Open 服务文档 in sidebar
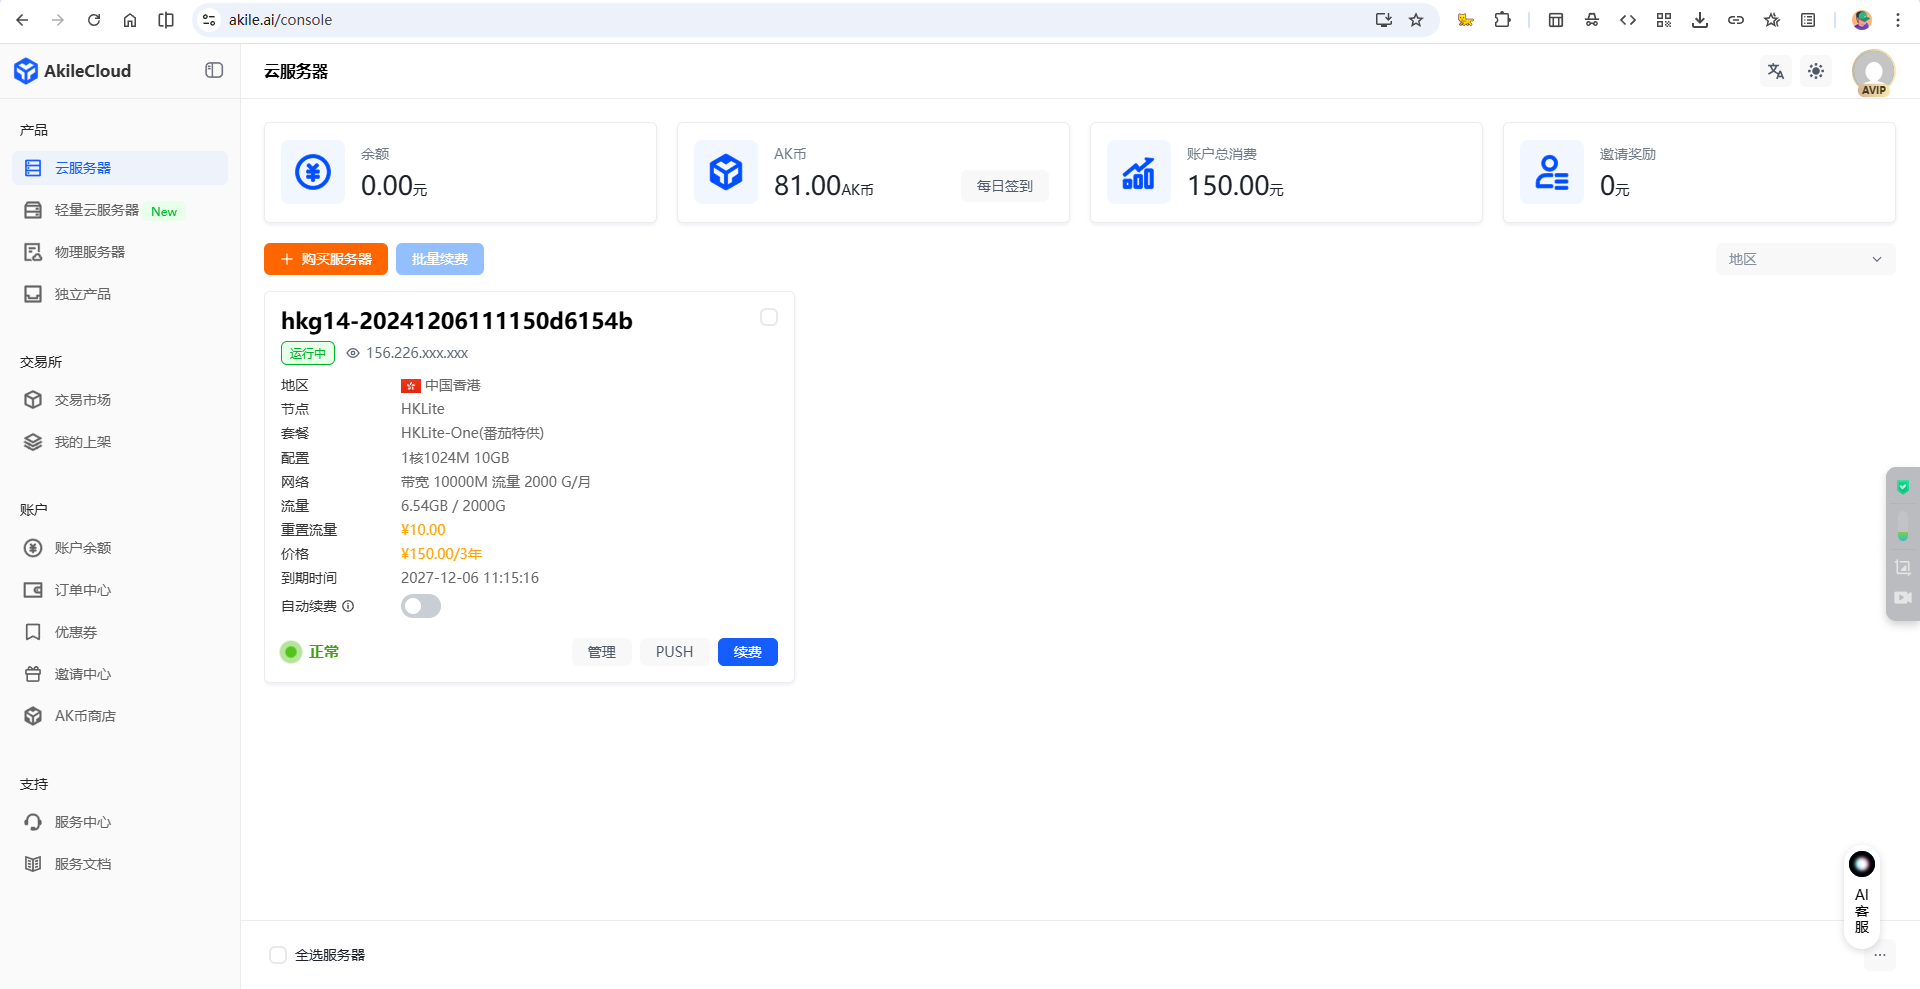Screen dimensions: 1920x989 click(x=120, y=864)
